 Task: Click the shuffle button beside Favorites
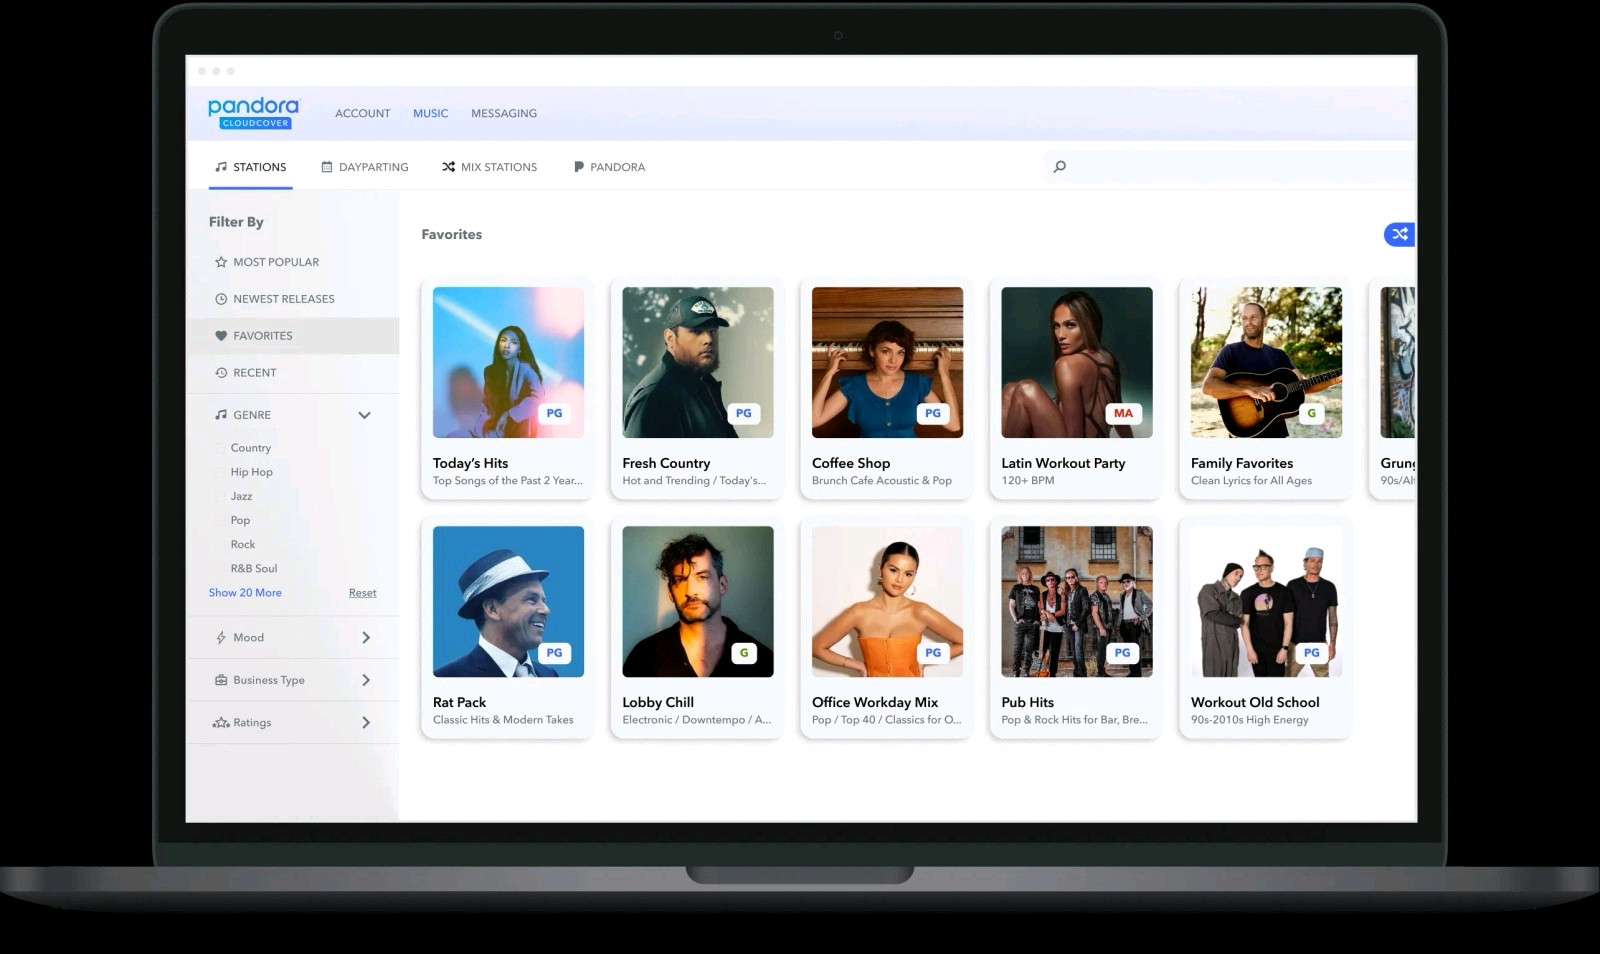[x=1399, y=234]
